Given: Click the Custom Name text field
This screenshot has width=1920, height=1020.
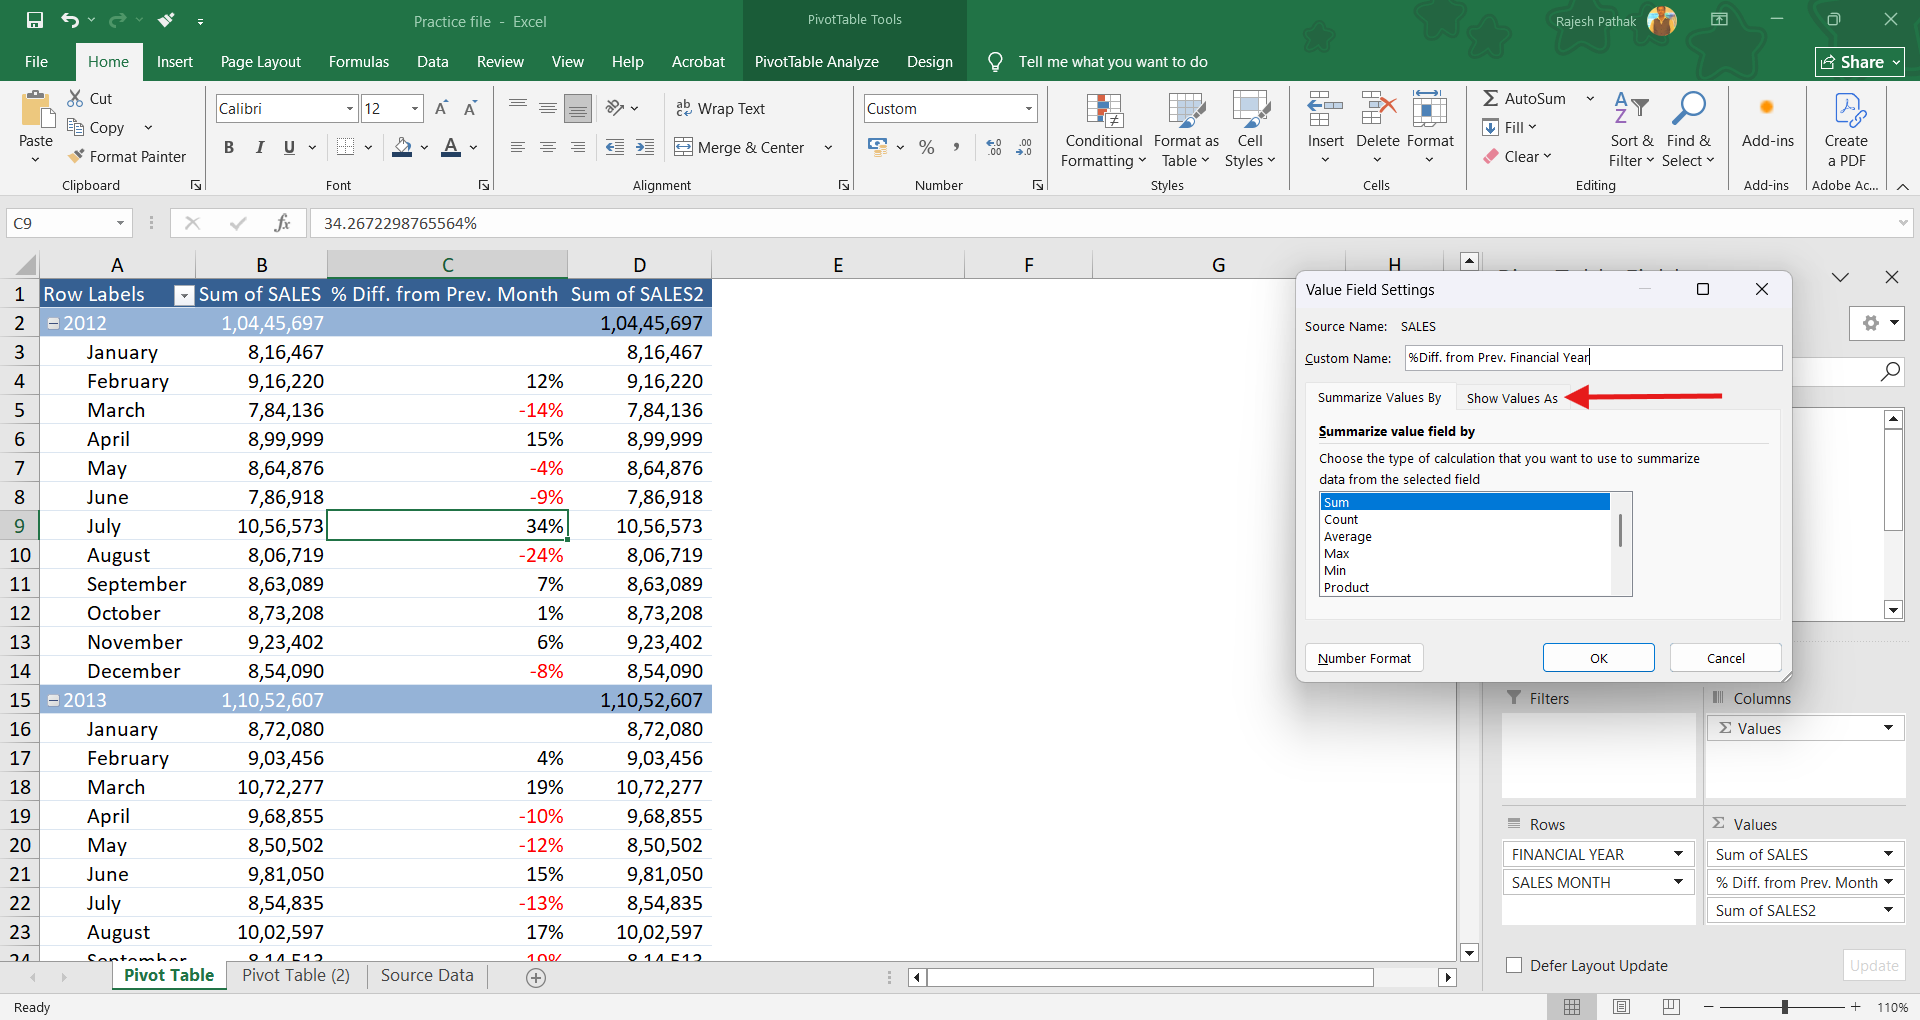Looking at the screenshot, I should tap(1592, 358).
